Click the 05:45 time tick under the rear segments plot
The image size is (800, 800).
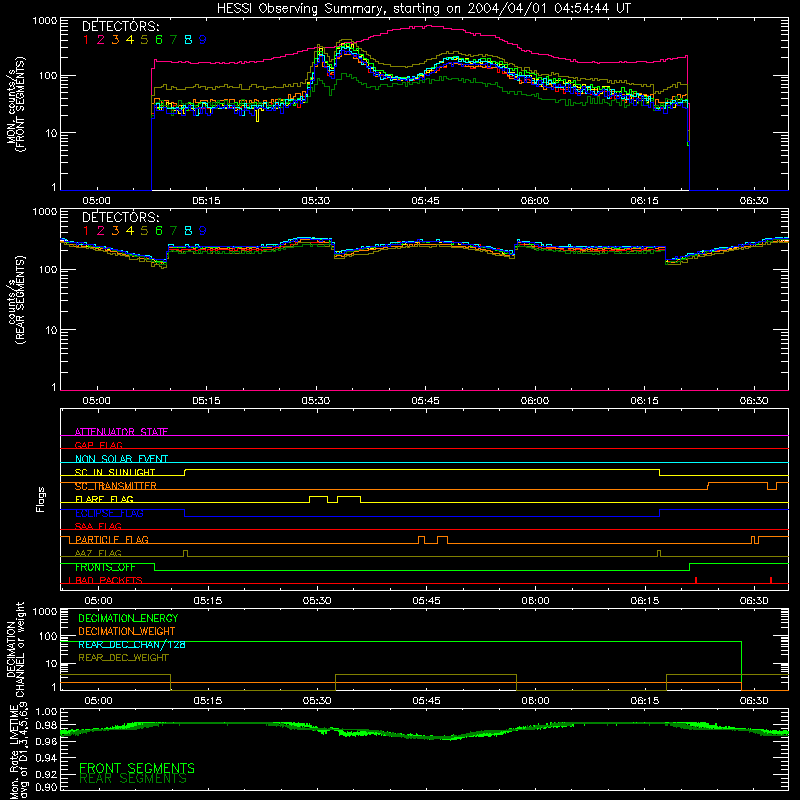pyautogui.click(x=426, y=401)
